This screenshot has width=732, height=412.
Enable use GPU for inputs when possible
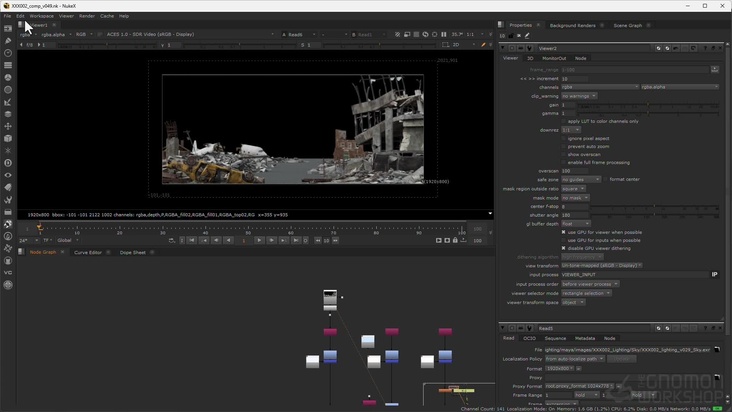563,240
